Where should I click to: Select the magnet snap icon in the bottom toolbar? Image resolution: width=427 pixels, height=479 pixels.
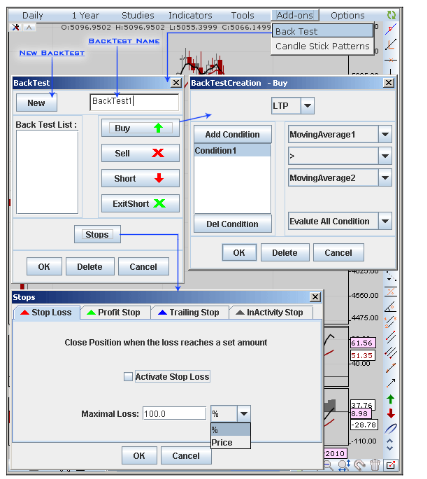[x=359, y=464]
